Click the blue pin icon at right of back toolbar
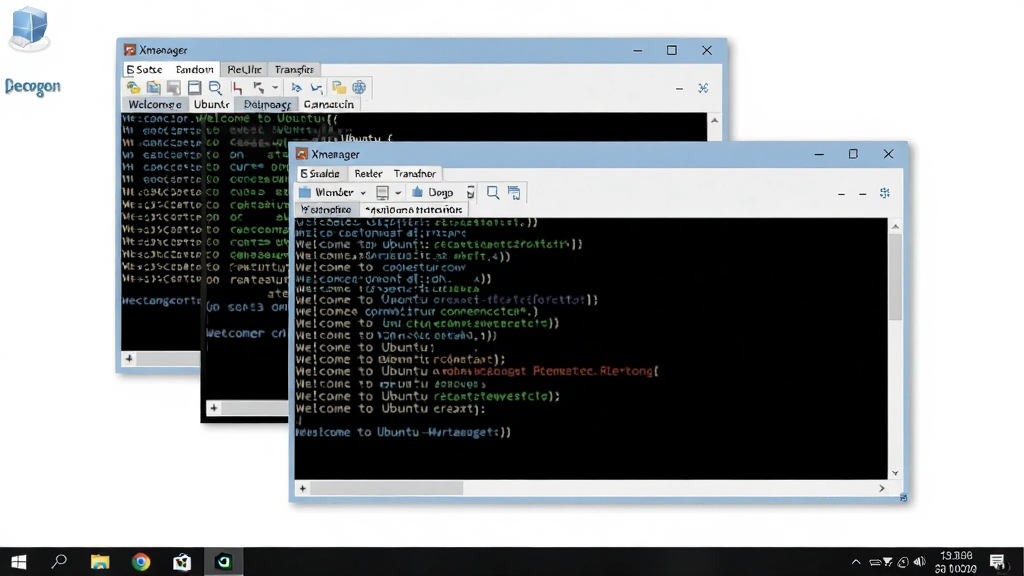The height and width of the screenshot is (576, 1024). pos(703,88)
